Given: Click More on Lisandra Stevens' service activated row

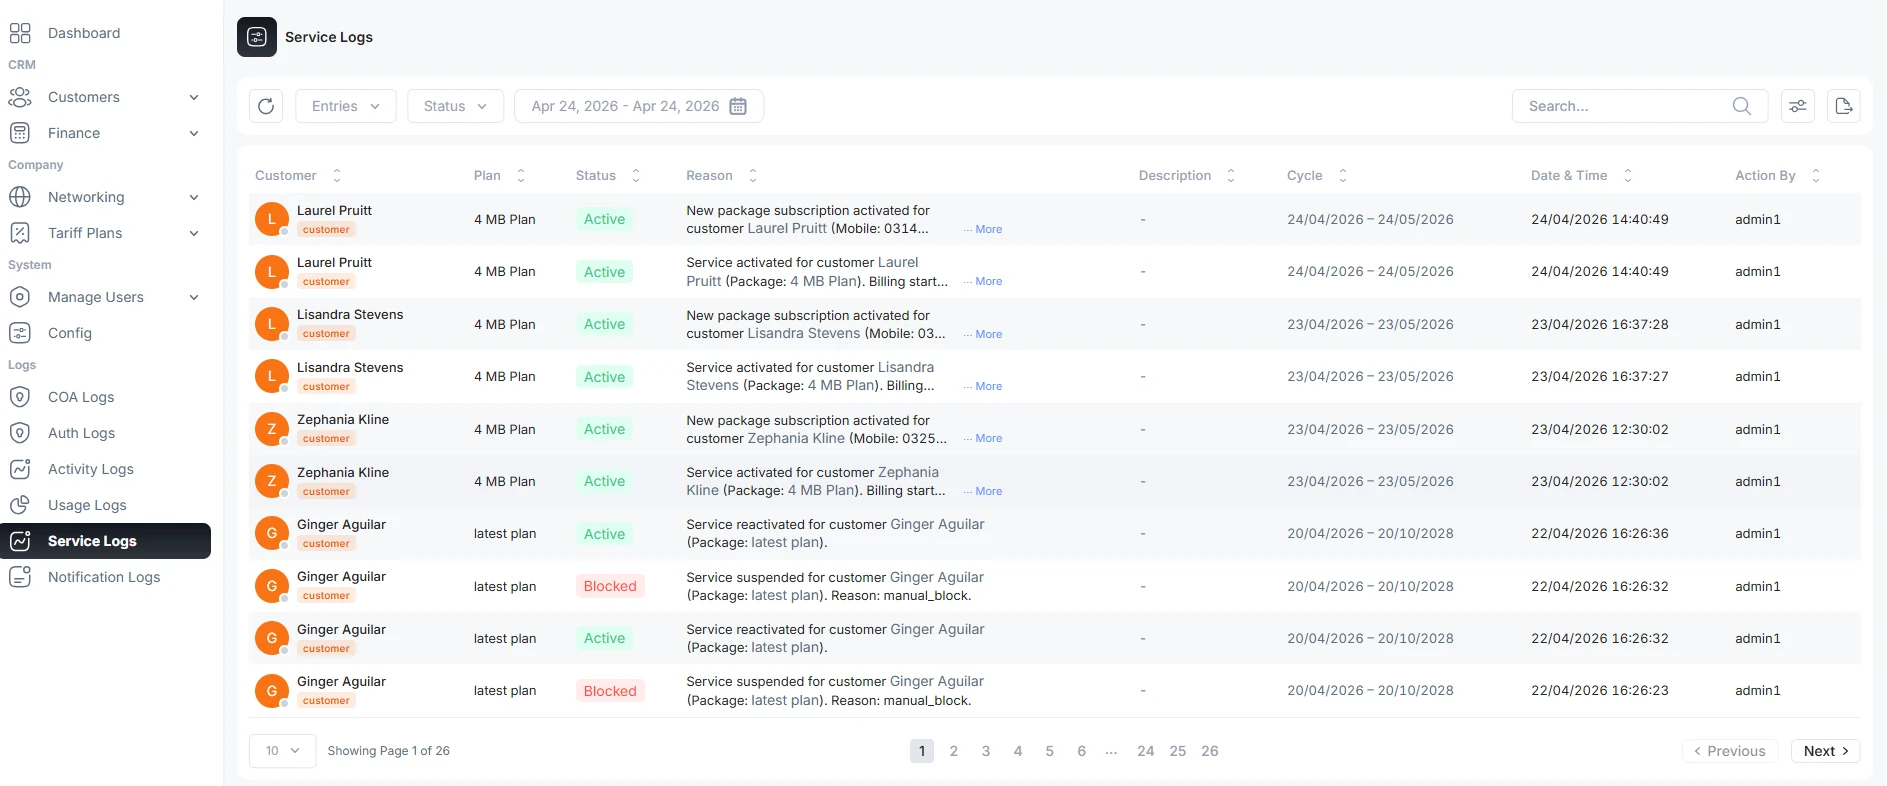Looking at the screenshot, I should pos(988,386).
